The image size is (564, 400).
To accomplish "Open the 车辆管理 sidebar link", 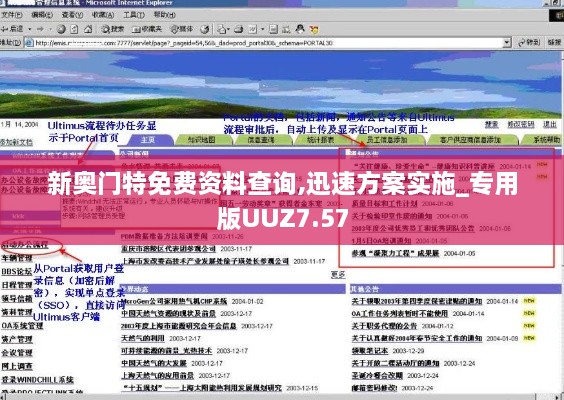I will [x=17, y=258].
